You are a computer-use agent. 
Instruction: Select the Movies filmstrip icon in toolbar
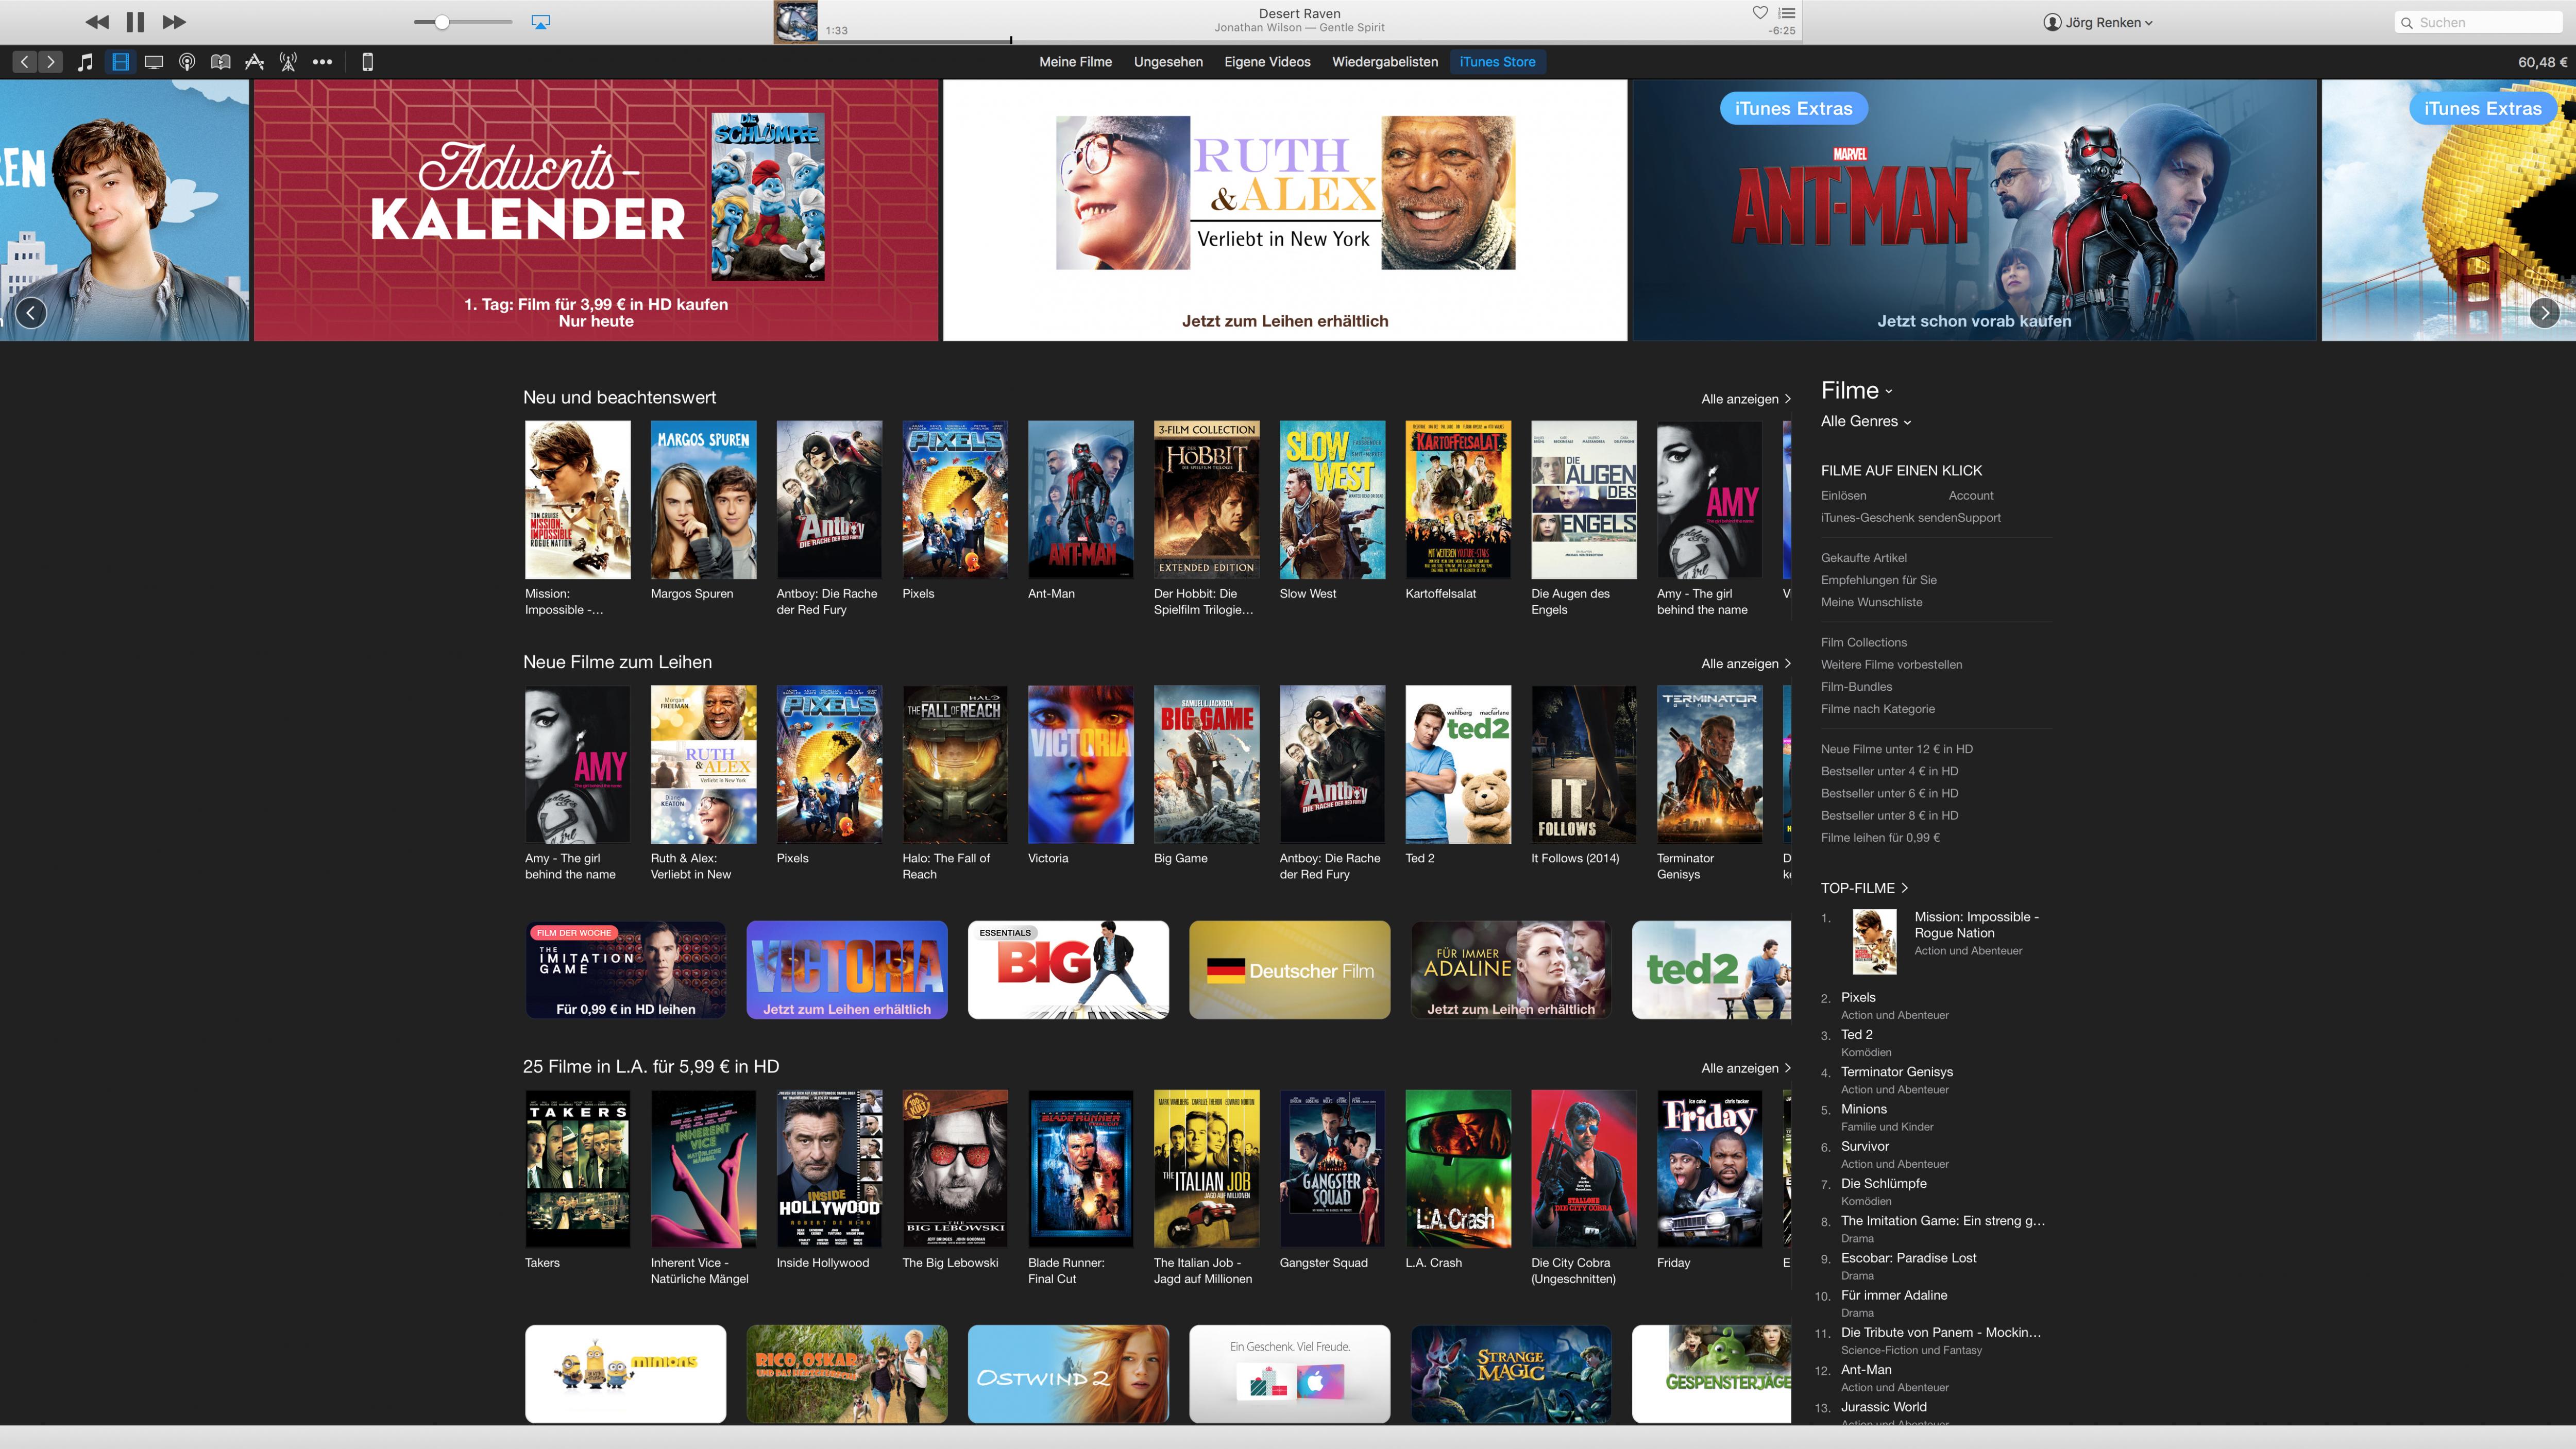120,61
